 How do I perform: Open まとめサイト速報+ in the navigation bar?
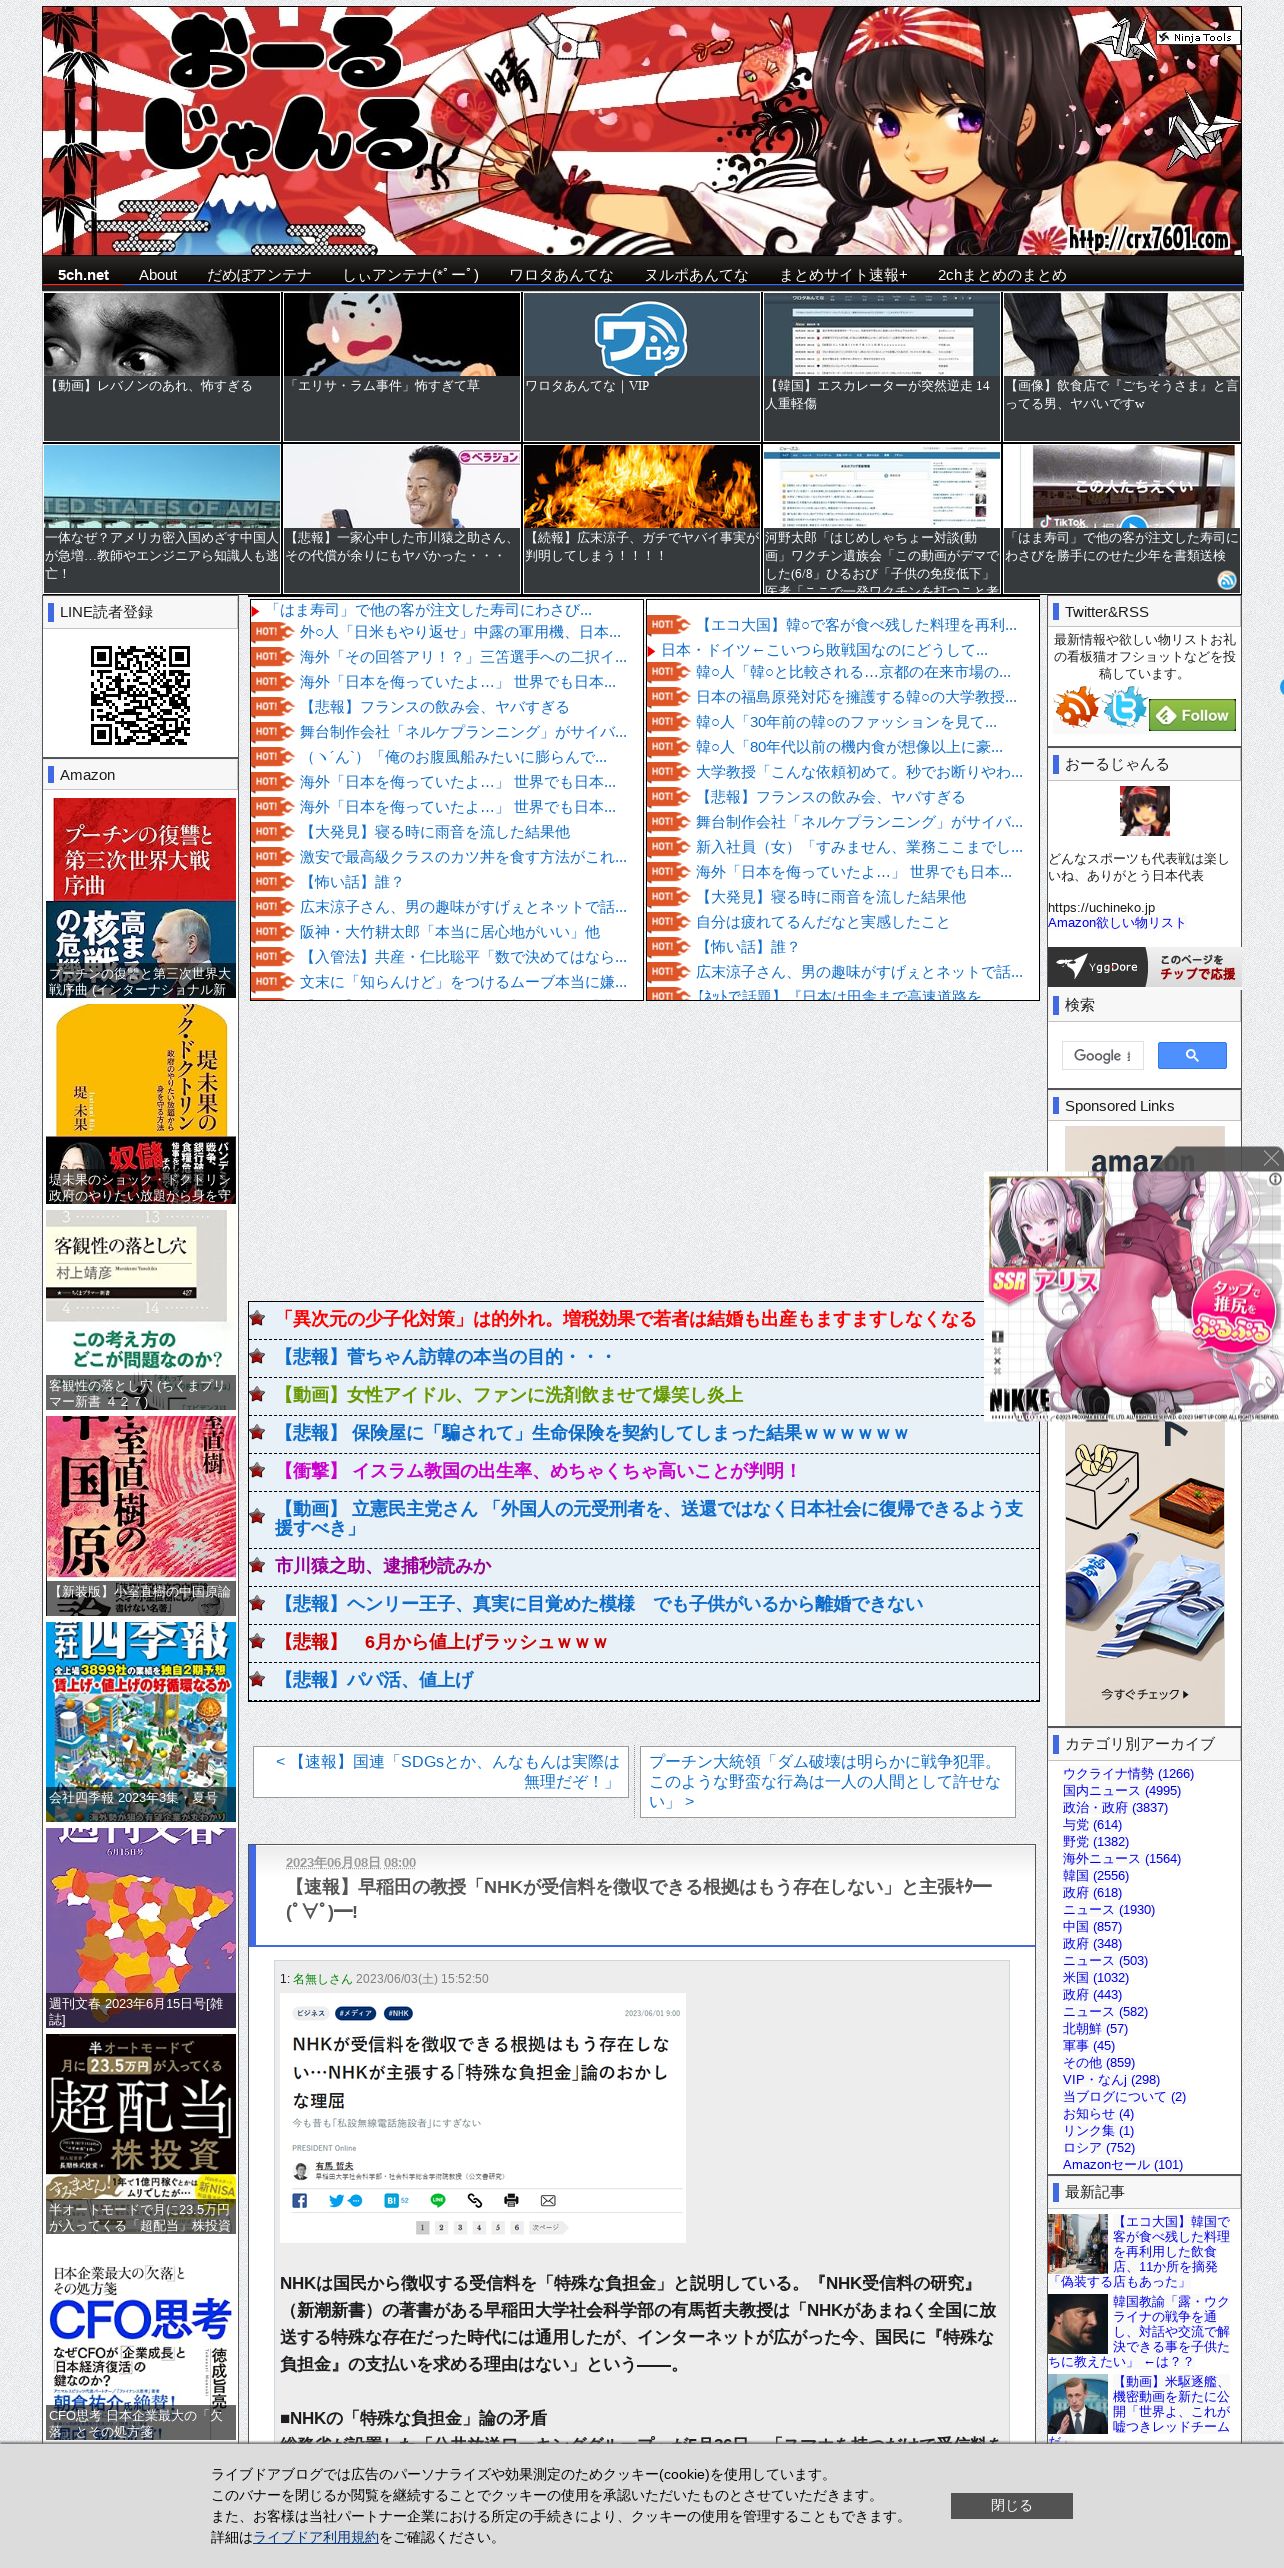coord(843,275)
